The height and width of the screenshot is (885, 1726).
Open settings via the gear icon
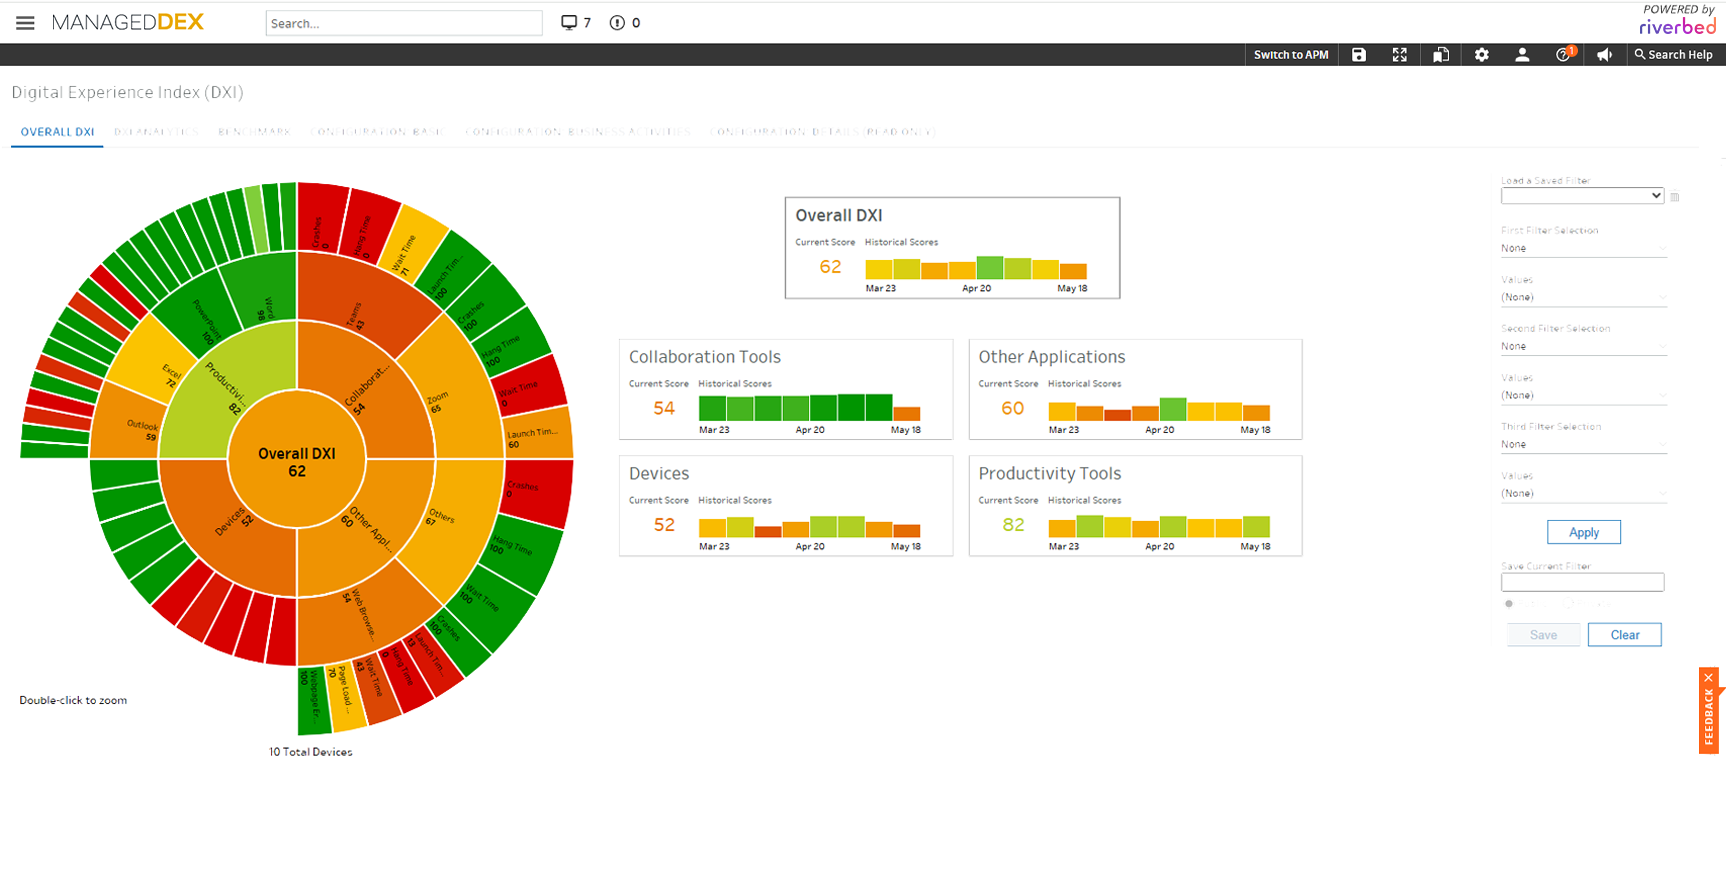click(x=1481, y=55)
